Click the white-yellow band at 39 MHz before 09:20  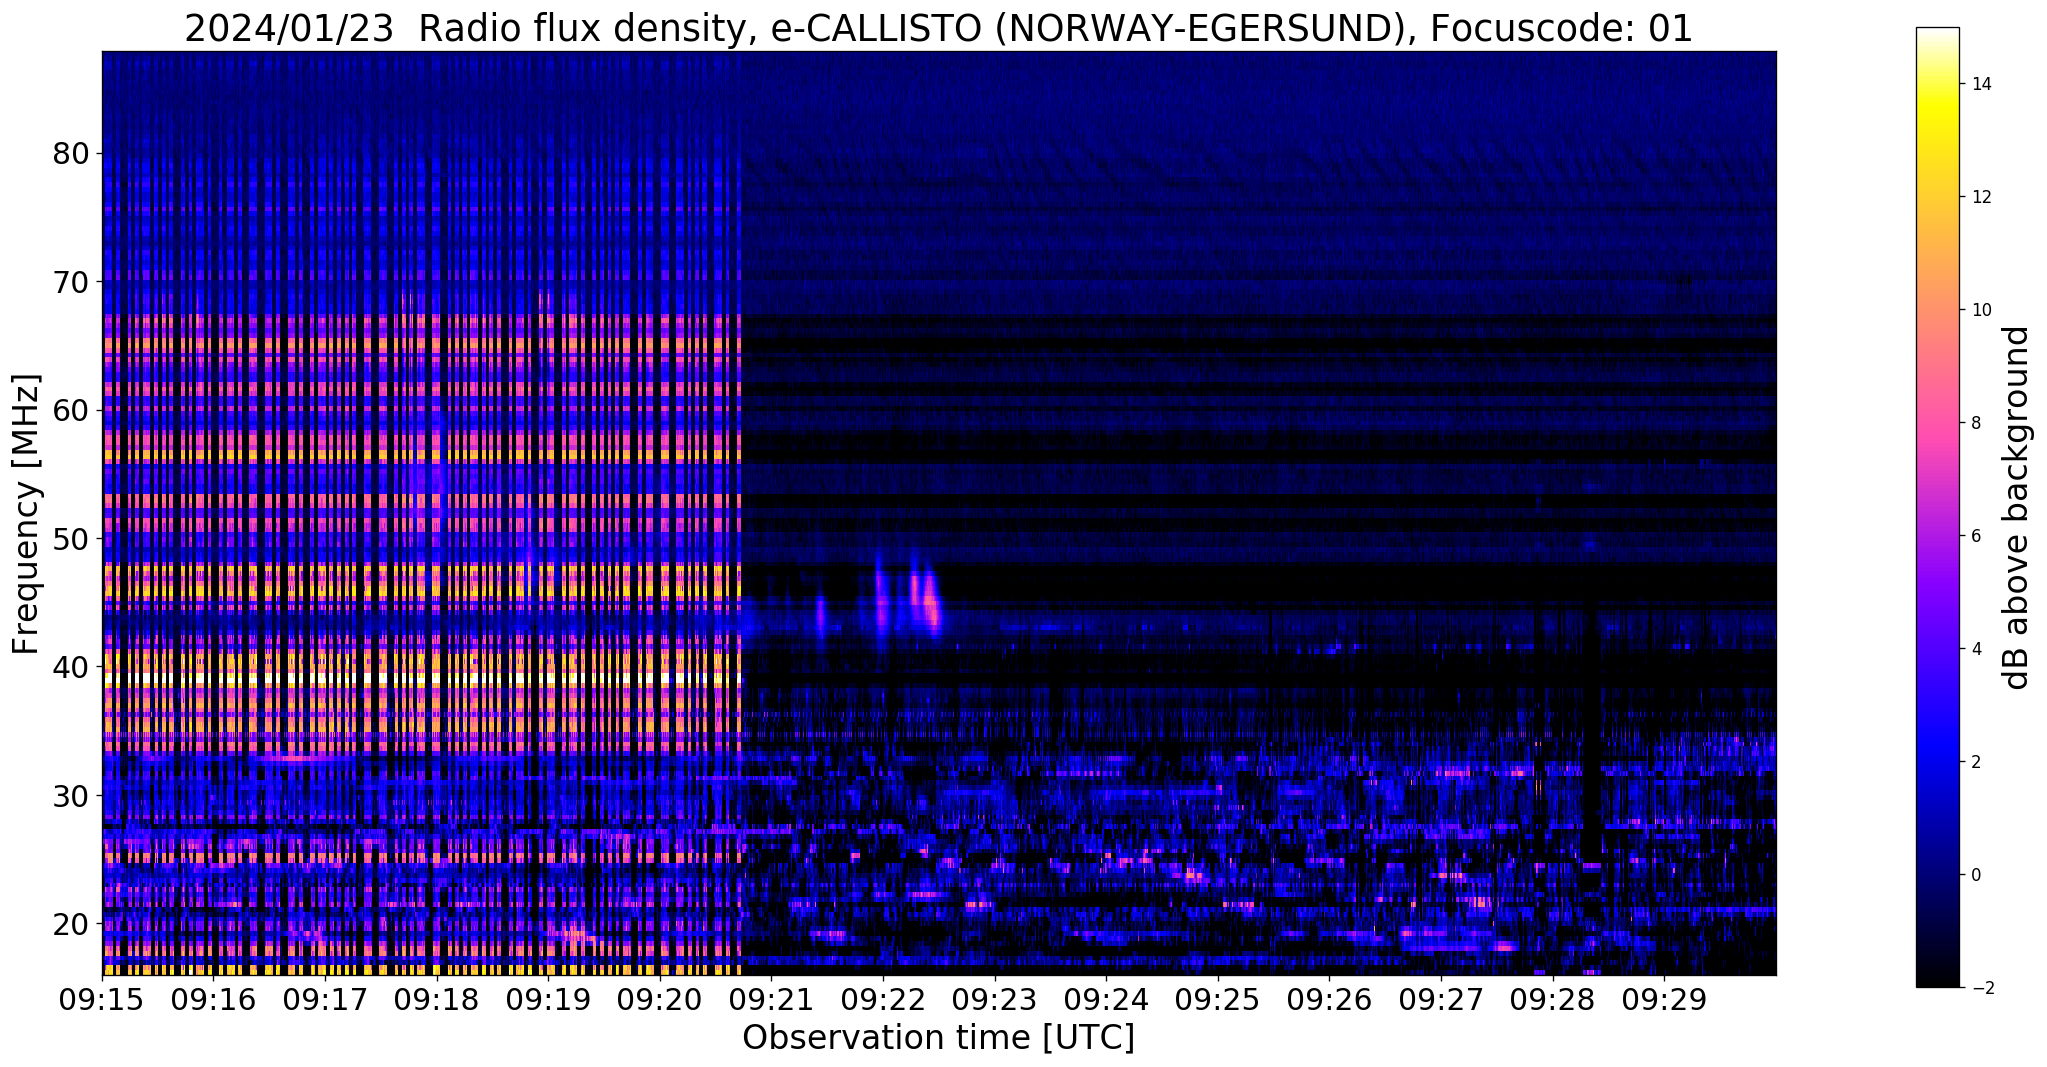click(420, 678)
